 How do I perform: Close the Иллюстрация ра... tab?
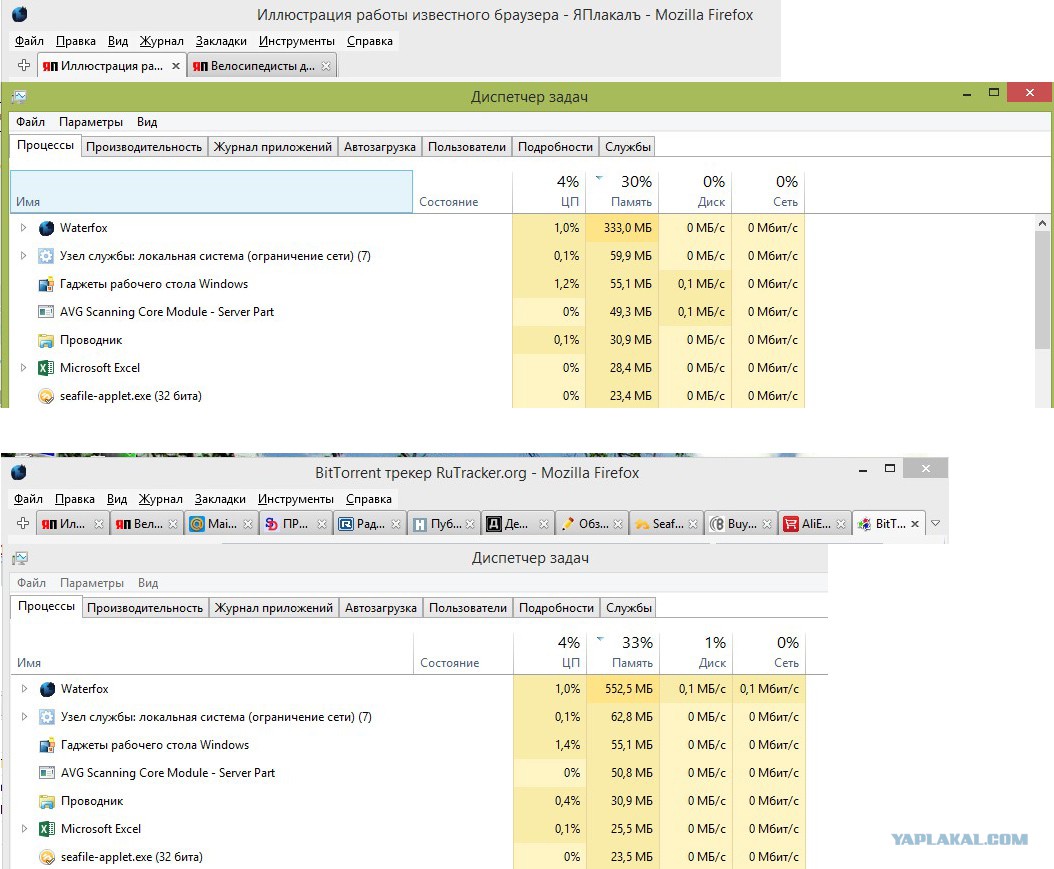pos(175,66)
